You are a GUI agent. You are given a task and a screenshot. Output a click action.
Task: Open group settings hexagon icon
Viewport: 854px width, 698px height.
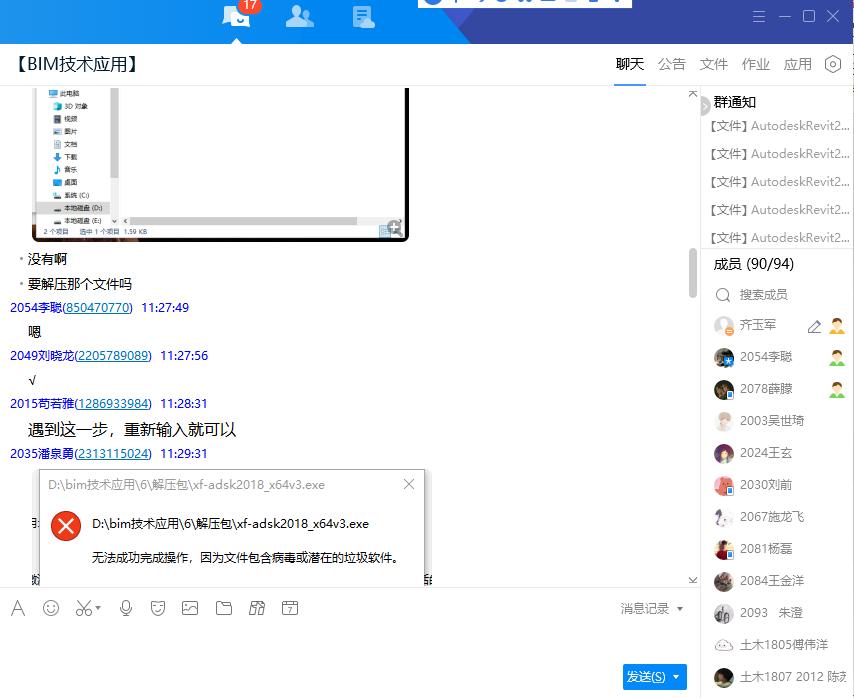(832, 64)
